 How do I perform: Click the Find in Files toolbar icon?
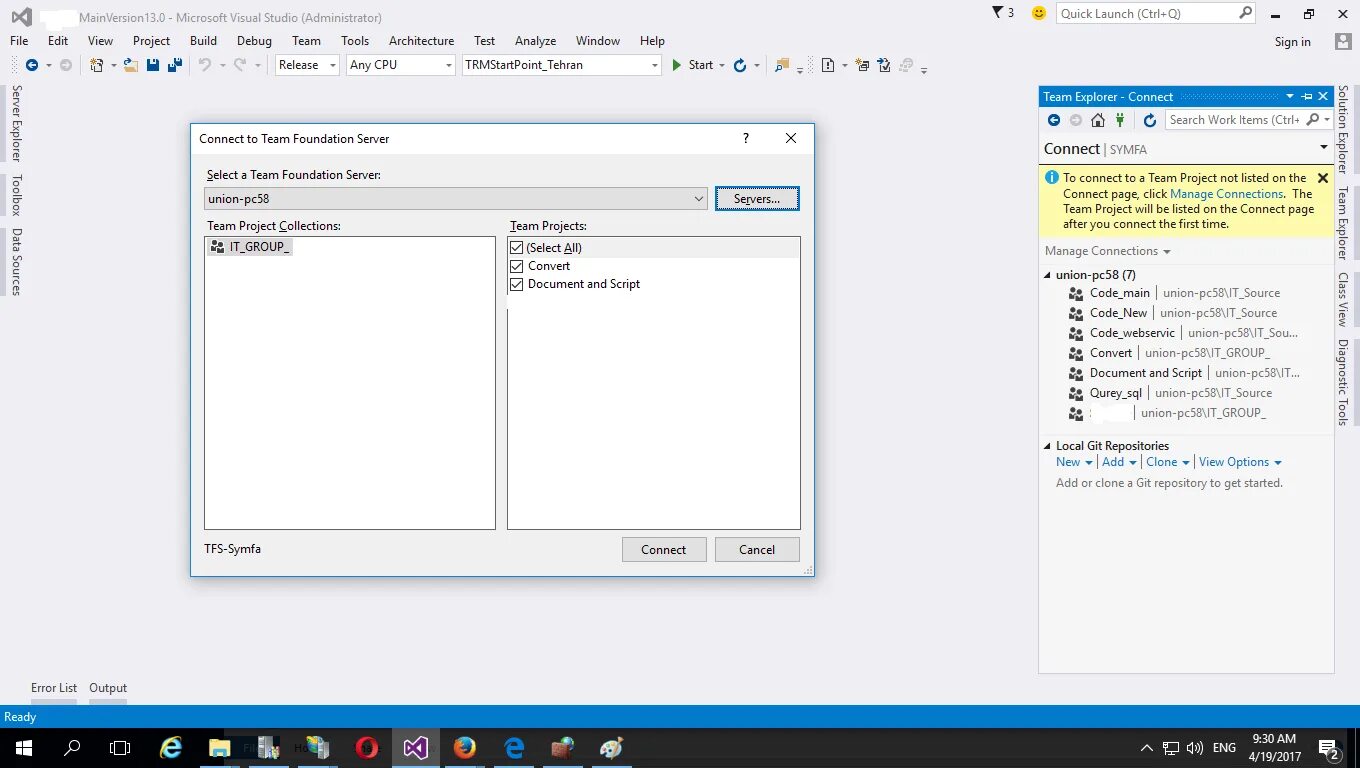[783, 65]
